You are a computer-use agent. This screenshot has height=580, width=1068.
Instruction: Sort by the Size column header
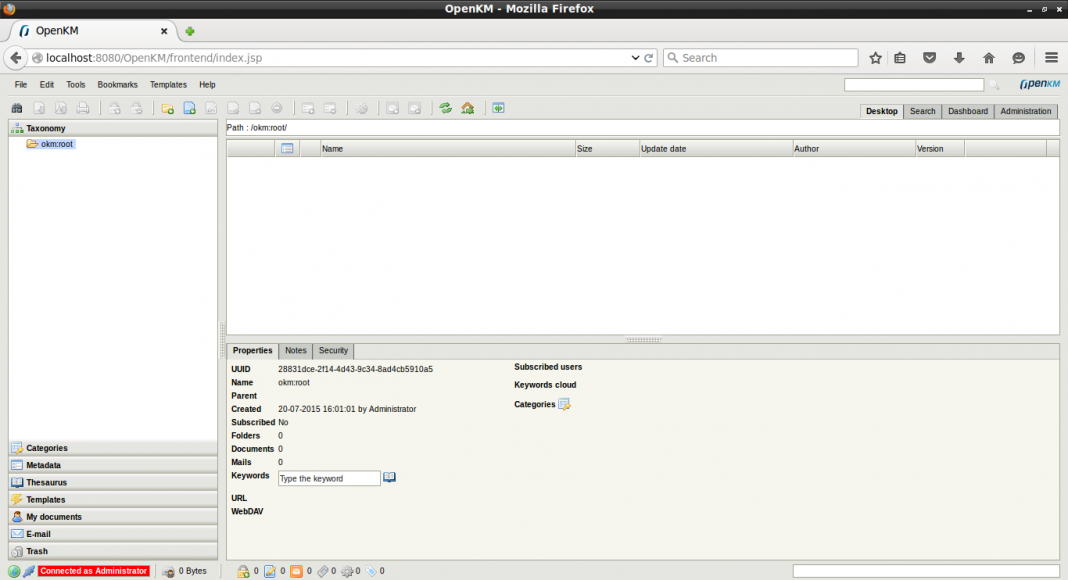(607, 148)
